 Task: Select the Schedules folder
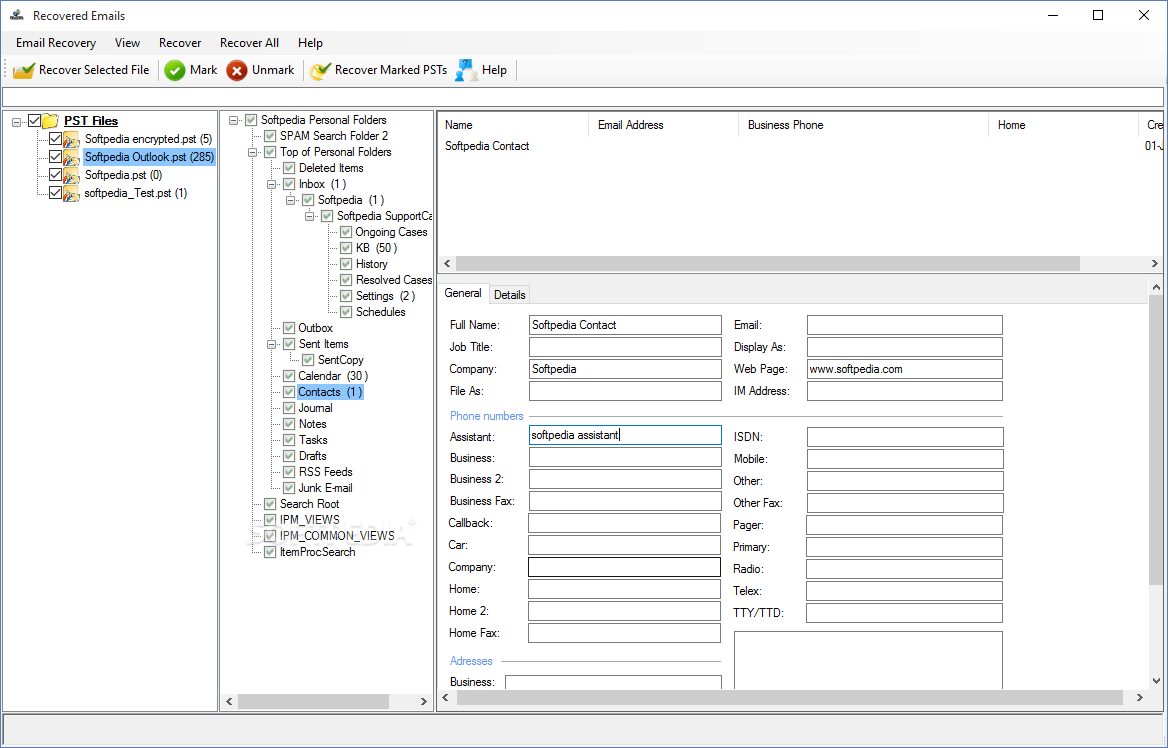(381, 312)
